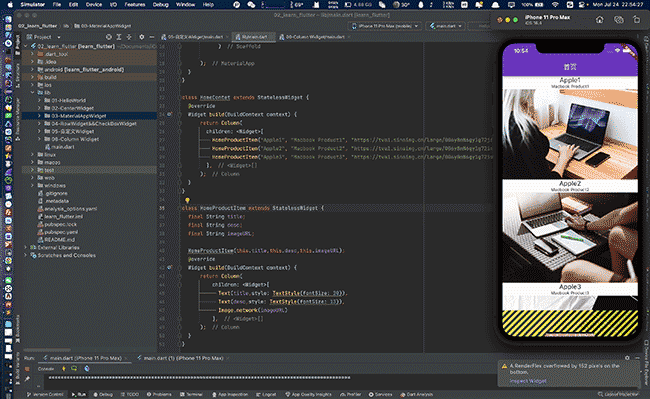This screenshot has width=650, height=399.
Task: Collapse all project tree nodes icon
Action: (x=129, y=37)
